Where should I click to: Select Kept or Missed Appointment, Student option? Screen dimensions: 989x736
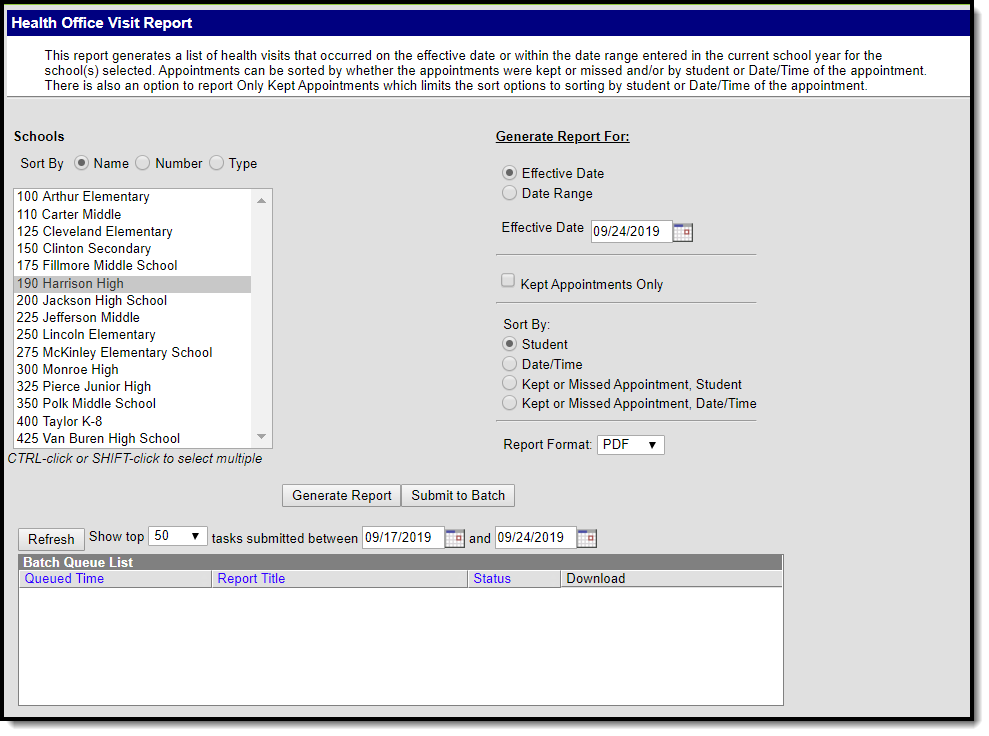509,383
